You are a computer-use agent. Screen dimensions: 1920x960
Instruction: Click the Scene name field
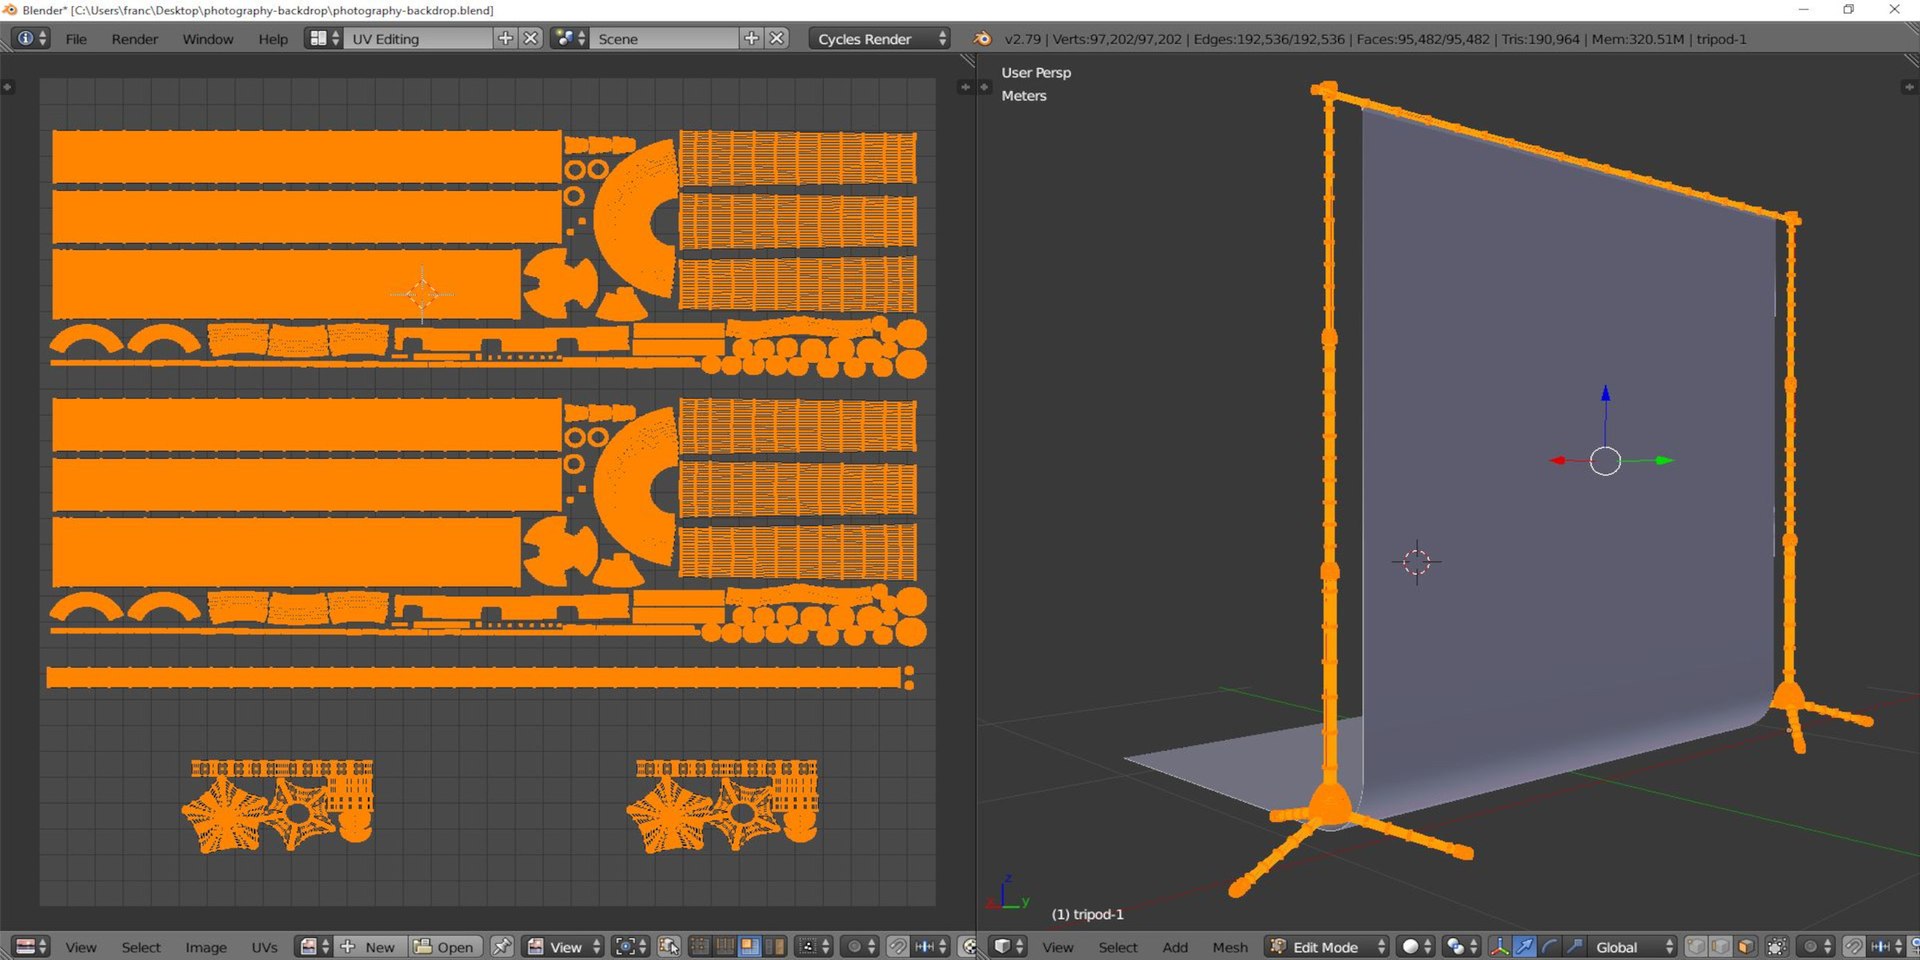pyautogui.click(x=665, y=38)
